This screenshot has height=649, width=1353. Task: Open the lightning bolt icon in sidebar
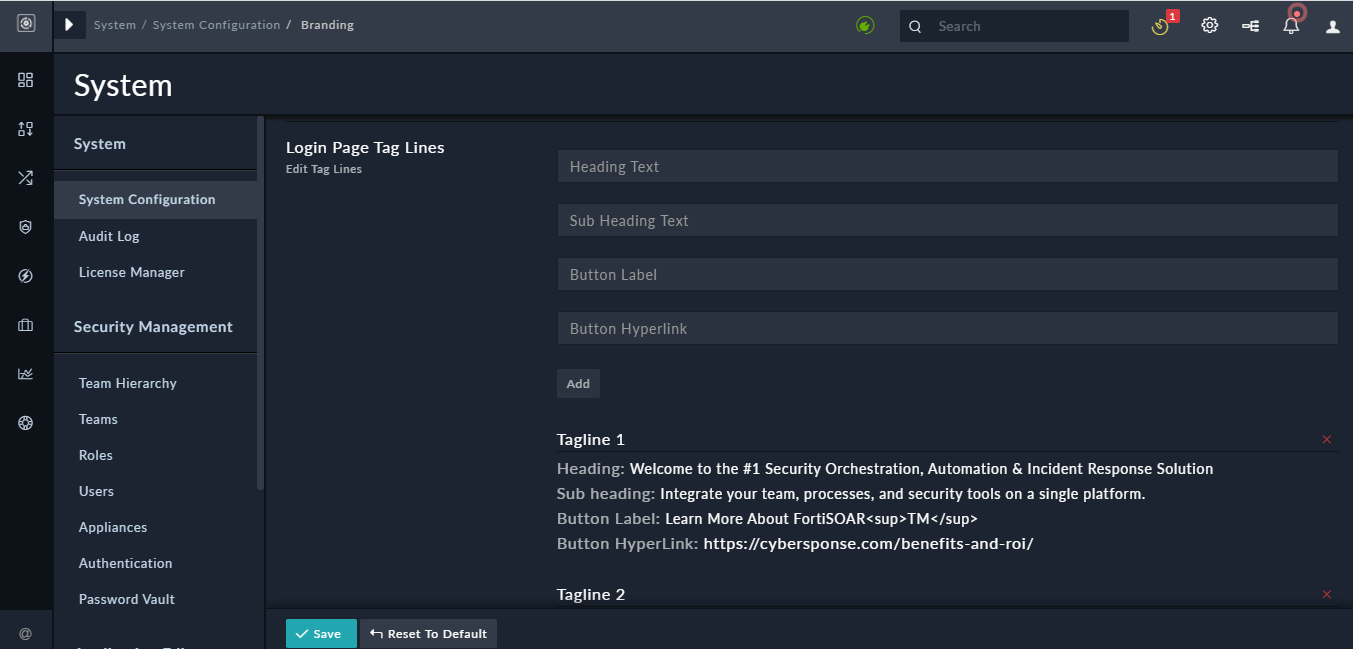click(x=26, y=276)
